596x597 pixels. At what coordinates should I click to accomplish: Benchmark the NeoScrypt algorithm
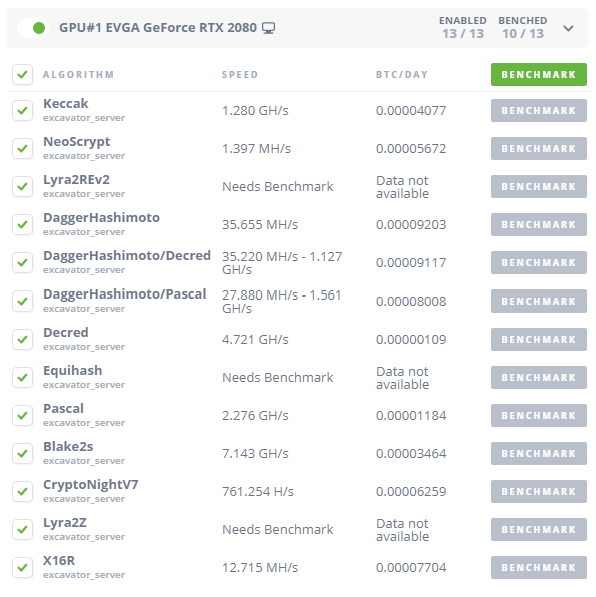click(x=538, y=148)
